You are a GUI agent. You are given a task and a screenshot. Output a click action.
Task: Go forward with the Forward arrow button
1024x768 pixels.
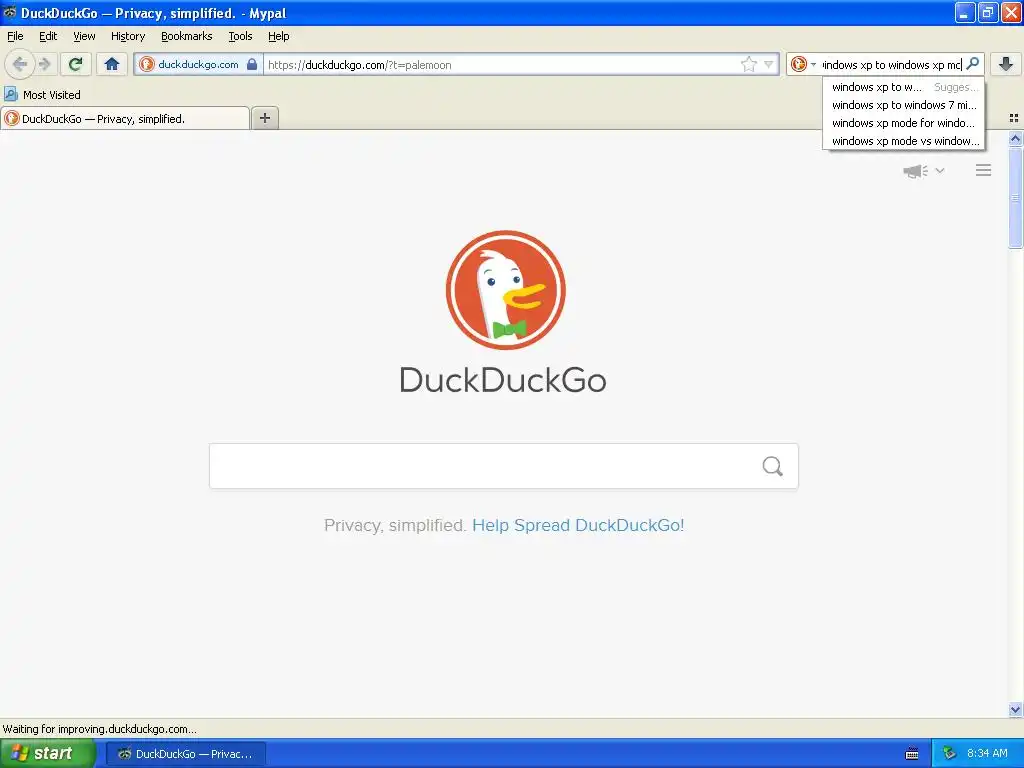[x=44, y=64]
